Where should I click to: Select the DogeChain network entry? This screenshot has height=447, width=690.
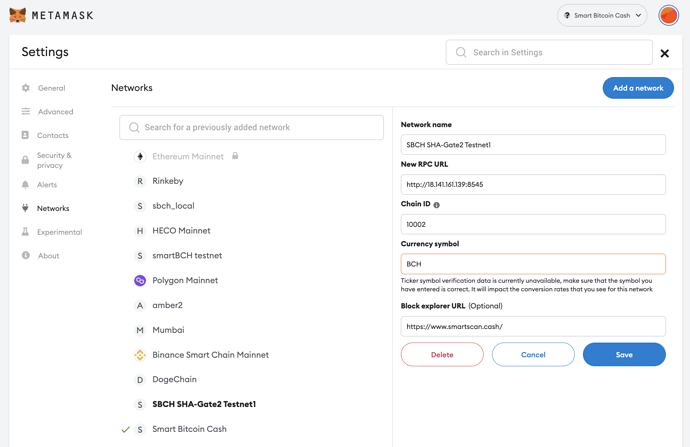pyautogui.click(x=174, y=379)
